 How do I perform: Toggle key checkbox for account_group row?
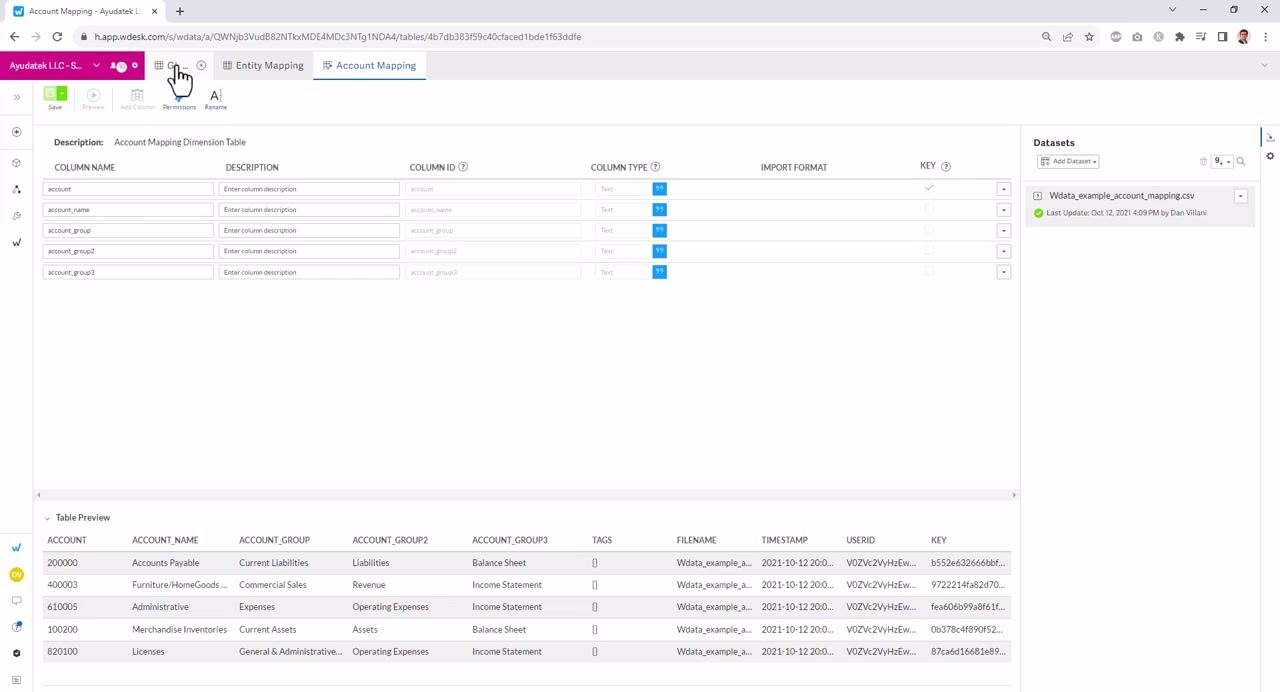(x=929, y=230)
